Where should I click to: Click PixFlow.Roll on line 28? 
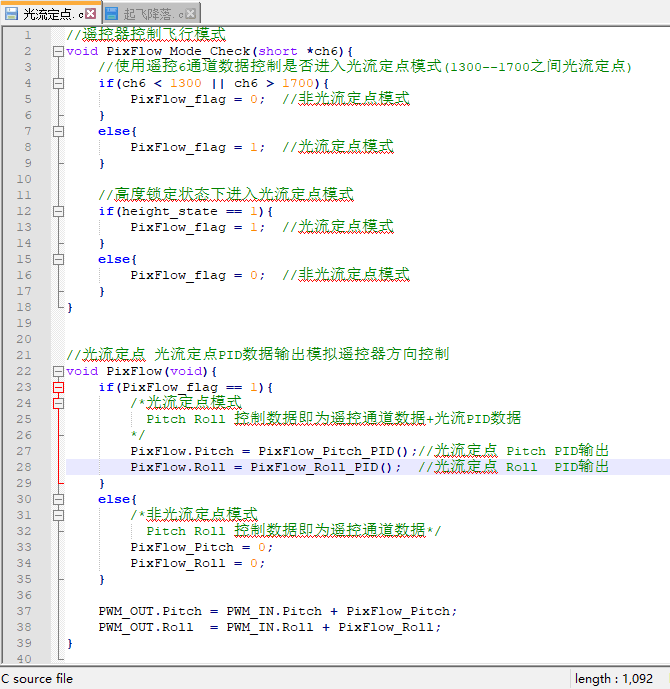coord(178,467)
